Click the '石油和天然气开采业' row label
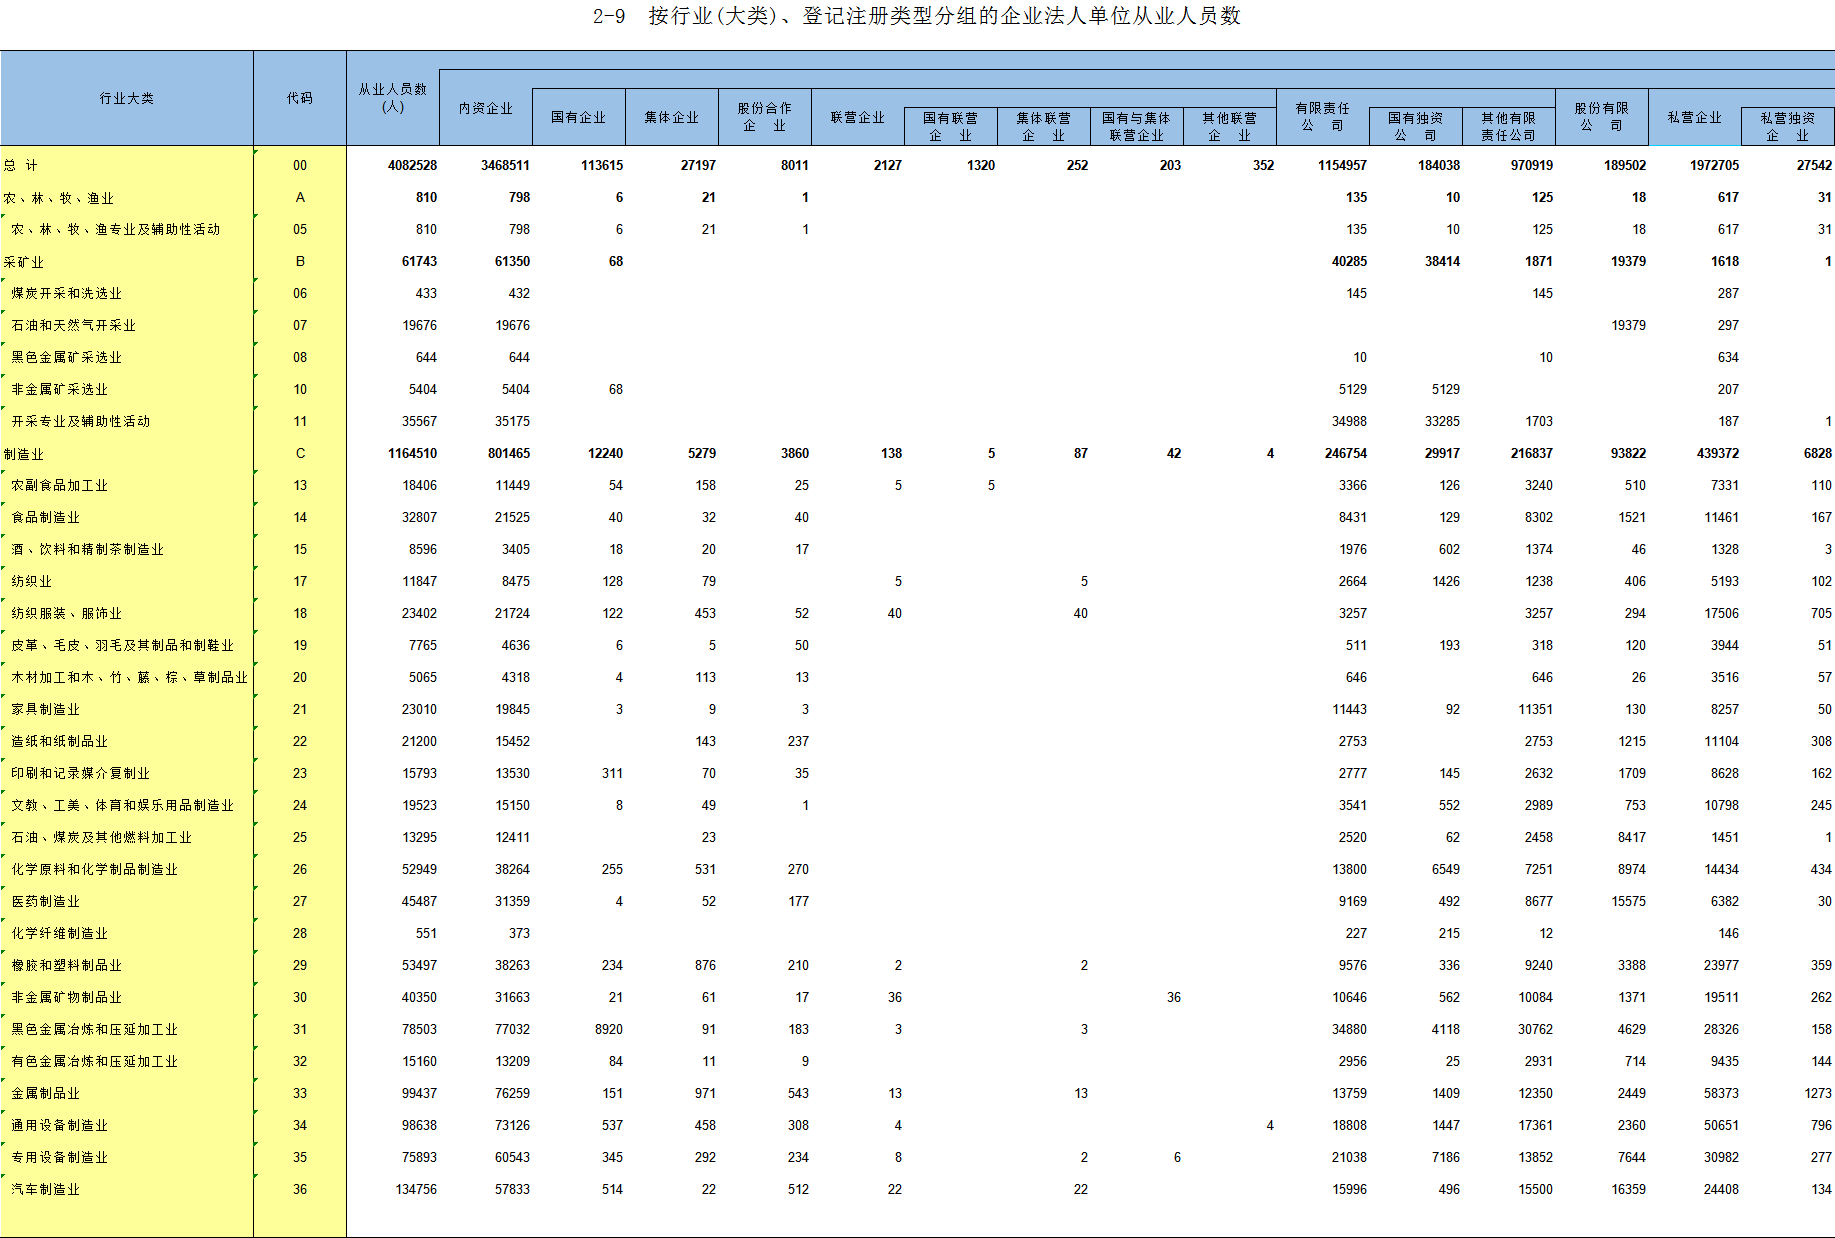The width and height of the screenshot is (1835, 1238). [x=73, y=325]
